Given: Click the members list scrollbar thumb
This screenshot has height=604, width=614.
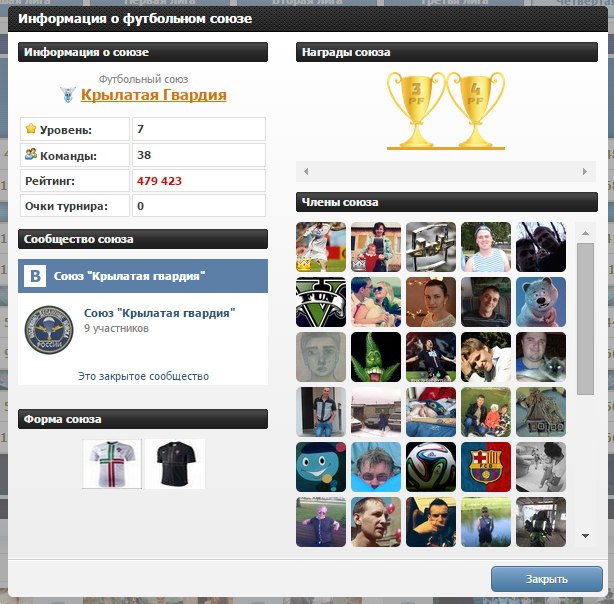Looking at the screenshot, I should [585, 318].
